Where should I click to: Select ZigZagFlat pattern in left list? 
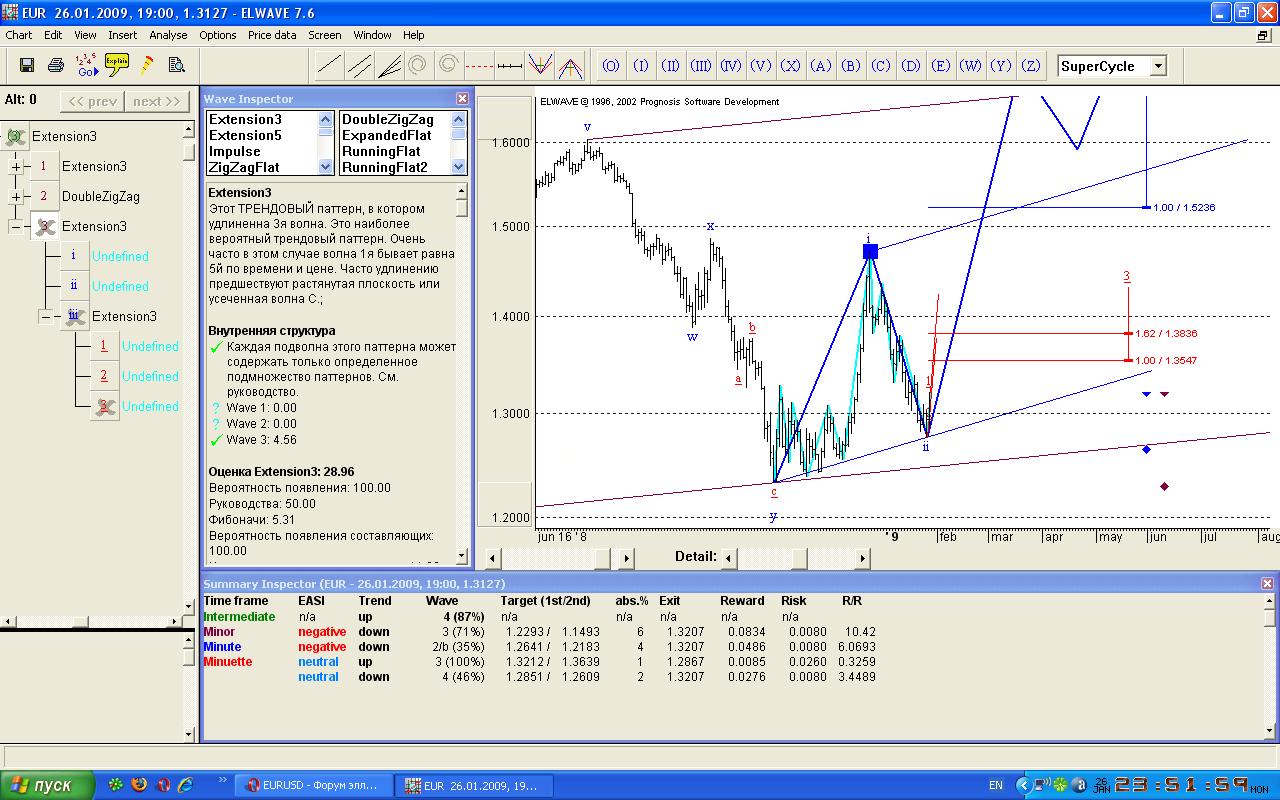244,168
